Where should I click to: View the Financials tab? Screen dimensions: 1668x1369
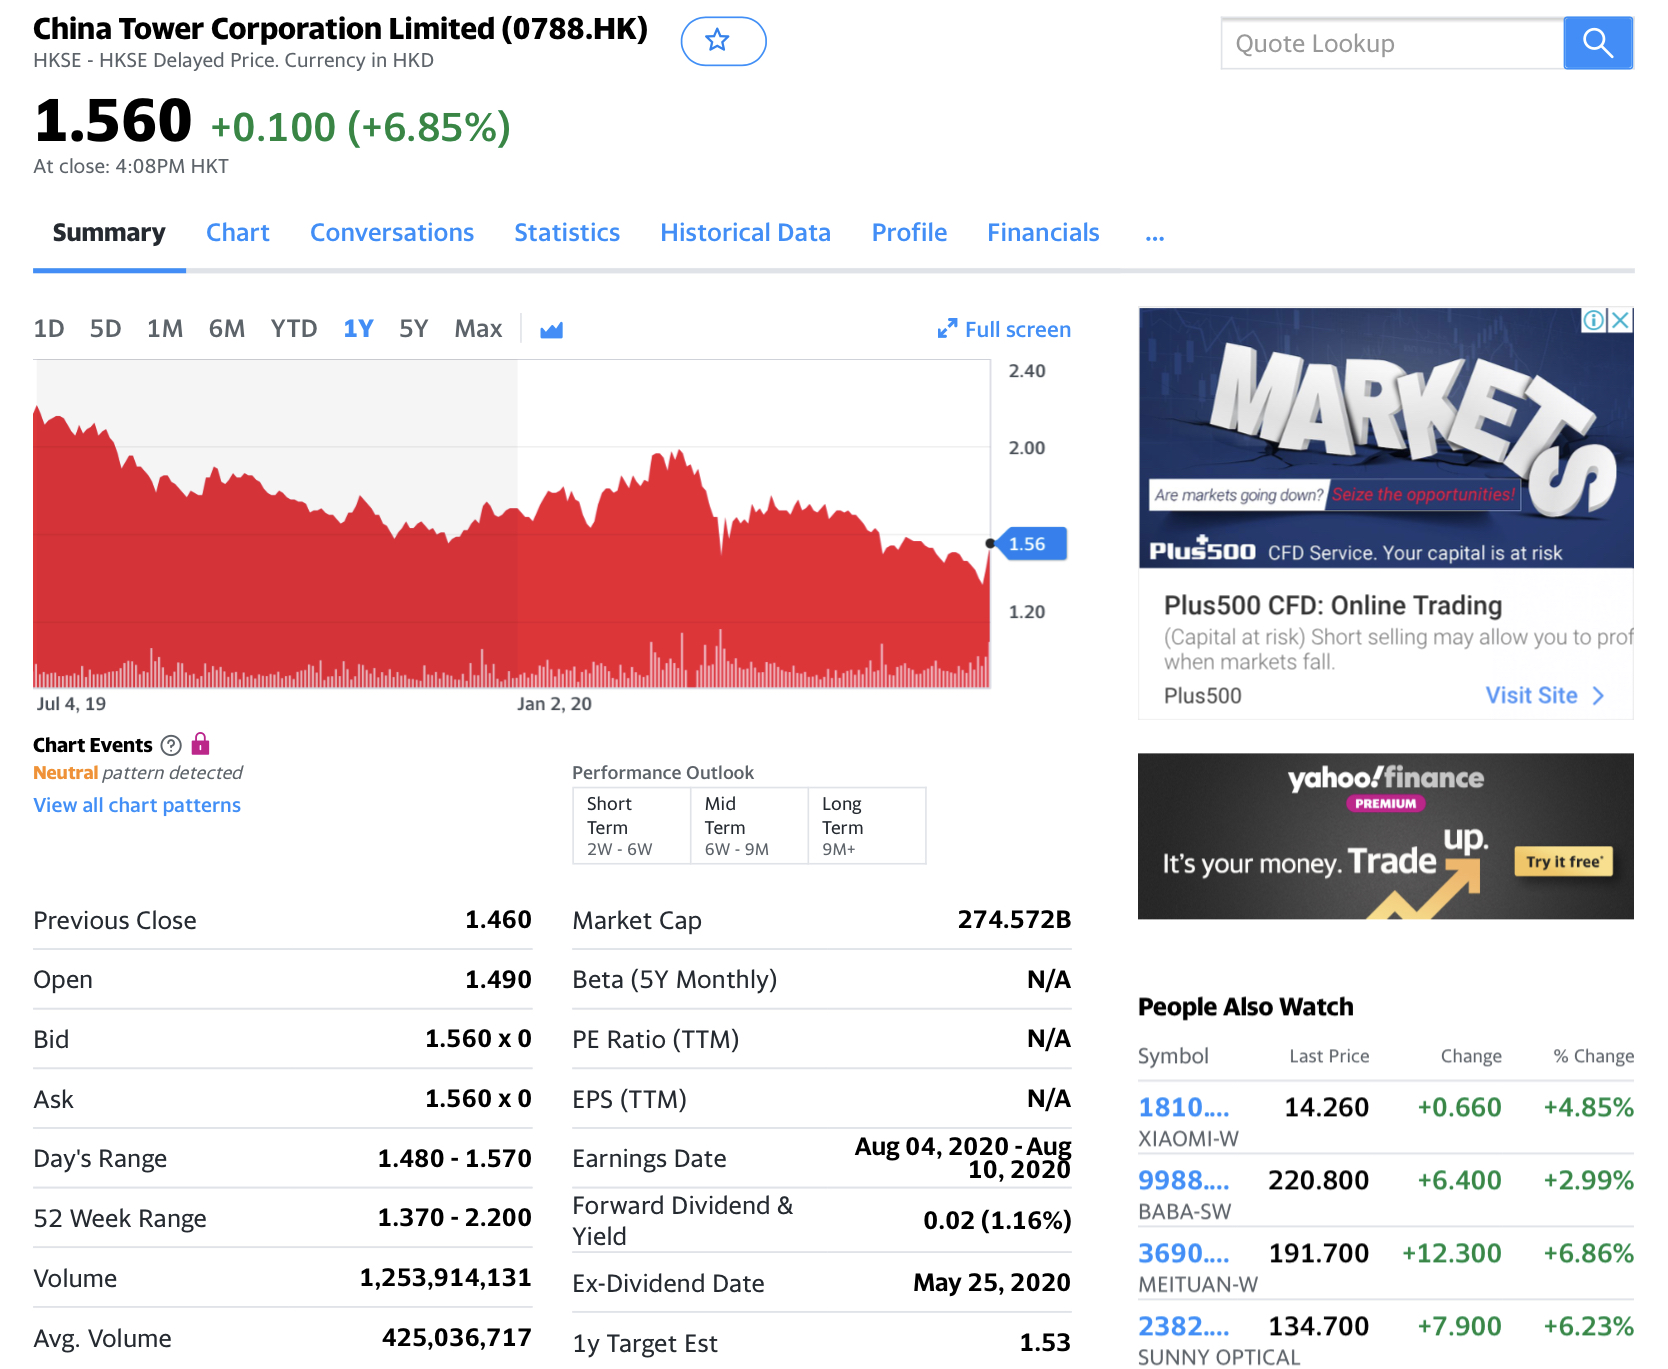click(1043, 233)
